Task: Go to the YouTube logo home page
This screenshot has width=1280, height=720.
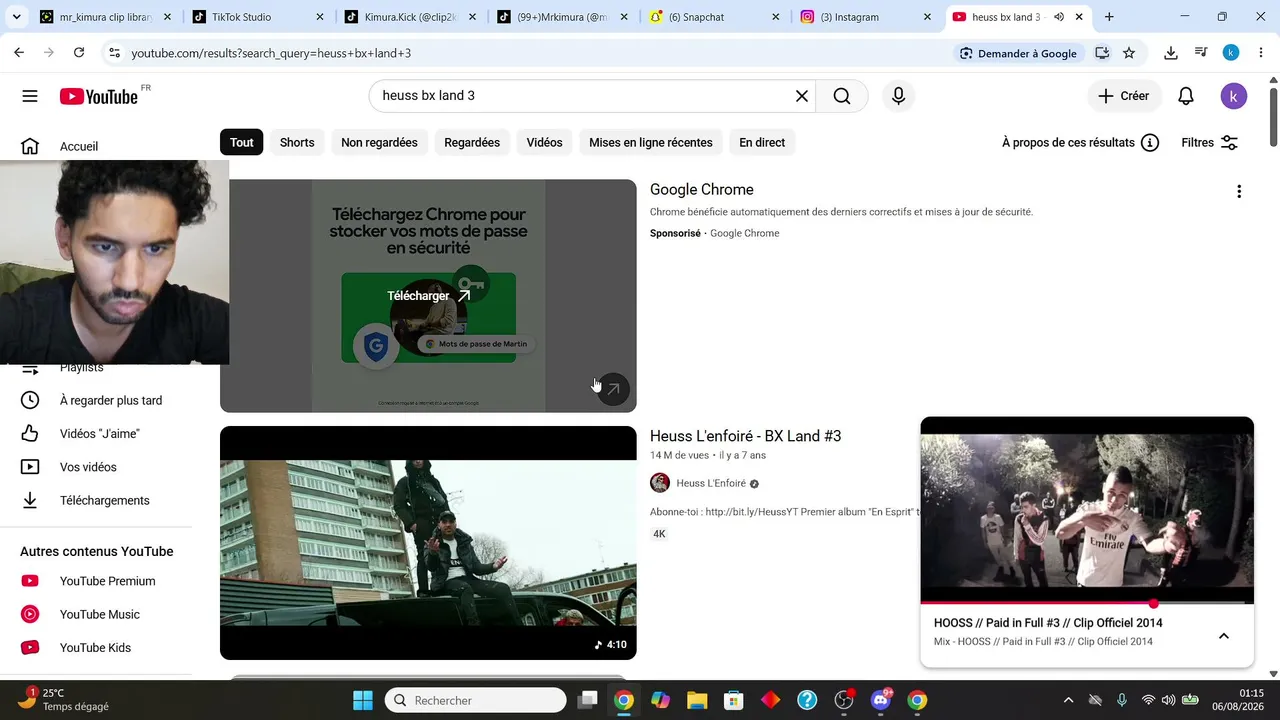Action: coord(98,96)
